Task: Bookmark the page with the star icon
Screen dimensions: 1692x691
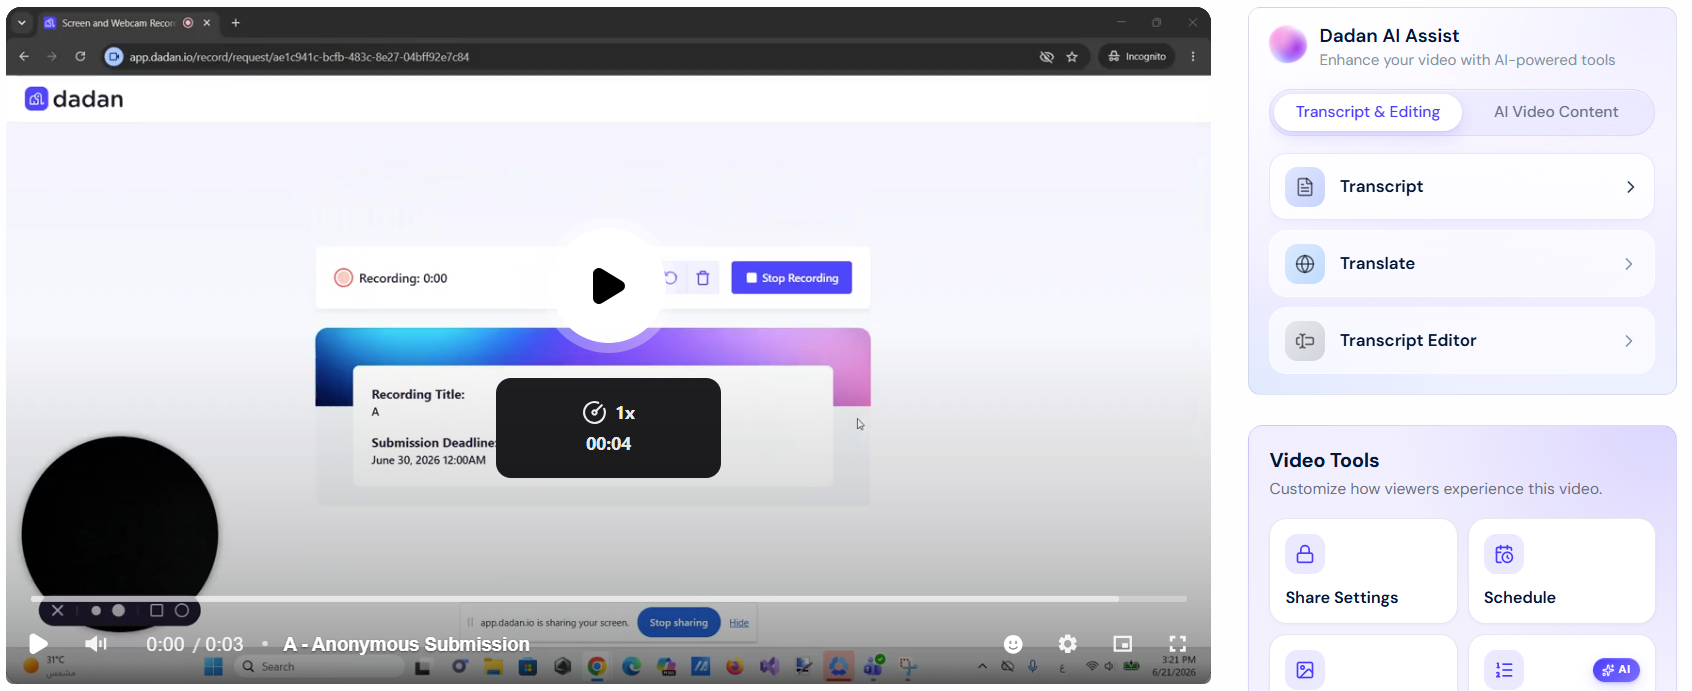Action: coord(1072,57)
